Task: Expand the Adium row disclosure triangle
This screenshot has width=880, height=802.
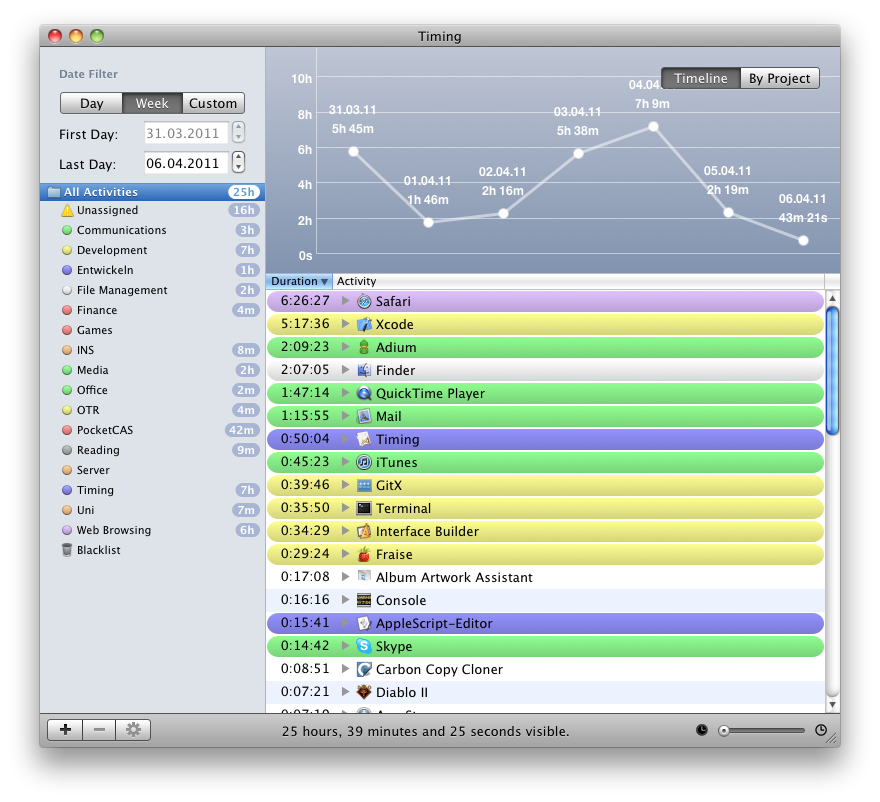Action: pyautogui.click(x=346, y=347)
